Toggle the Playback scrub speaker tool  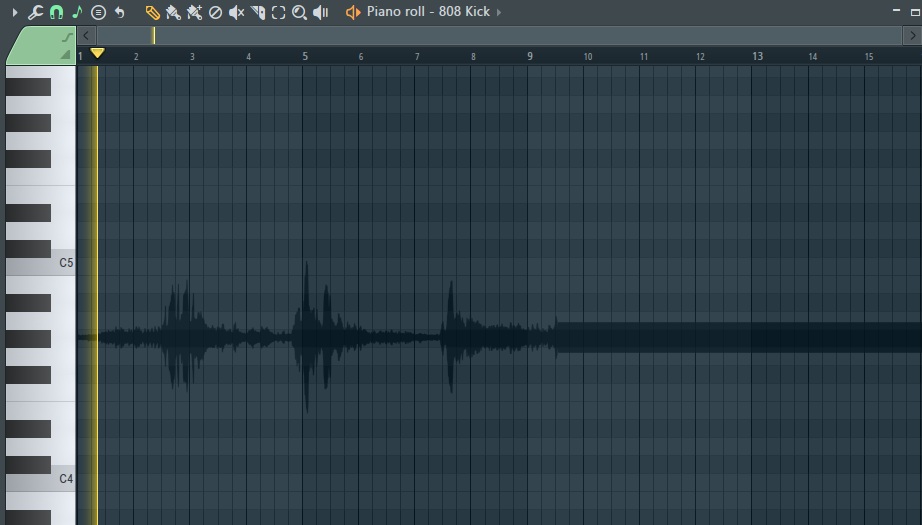tap(321, 12)
